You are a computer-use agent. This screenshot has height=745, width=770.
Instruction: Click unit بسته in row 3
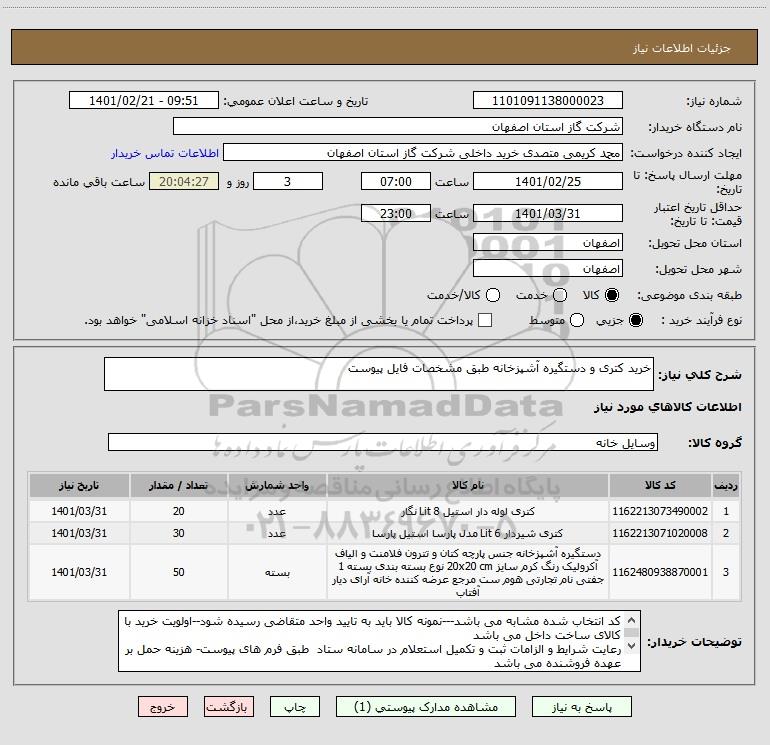(277, 572)
